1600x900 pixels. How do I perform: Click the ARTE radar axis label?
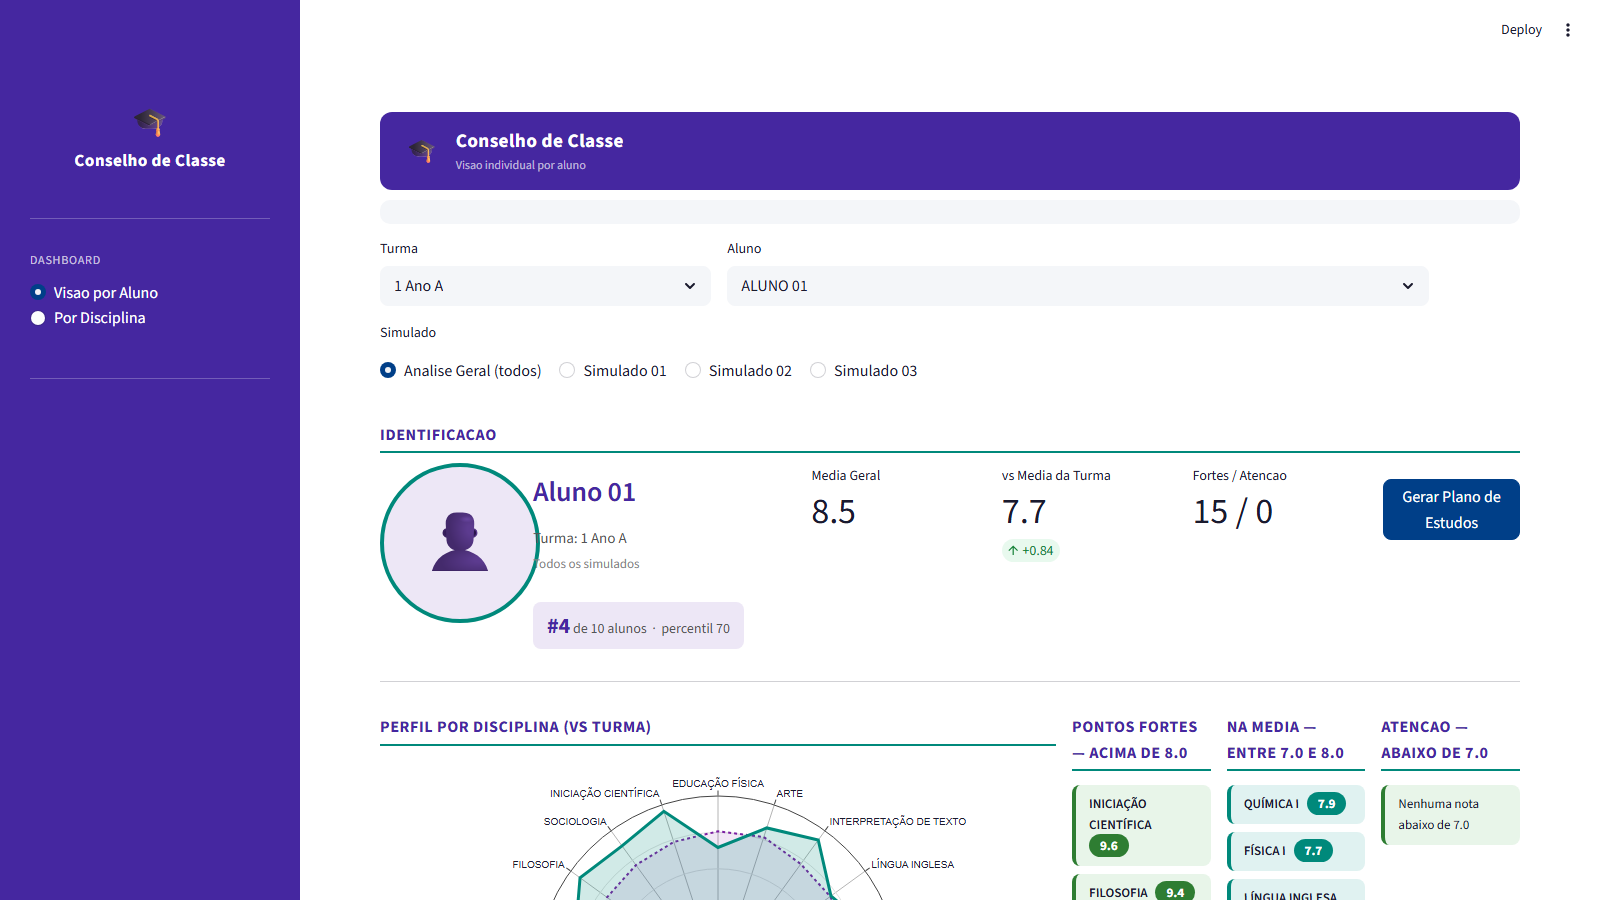click(790, 793)
